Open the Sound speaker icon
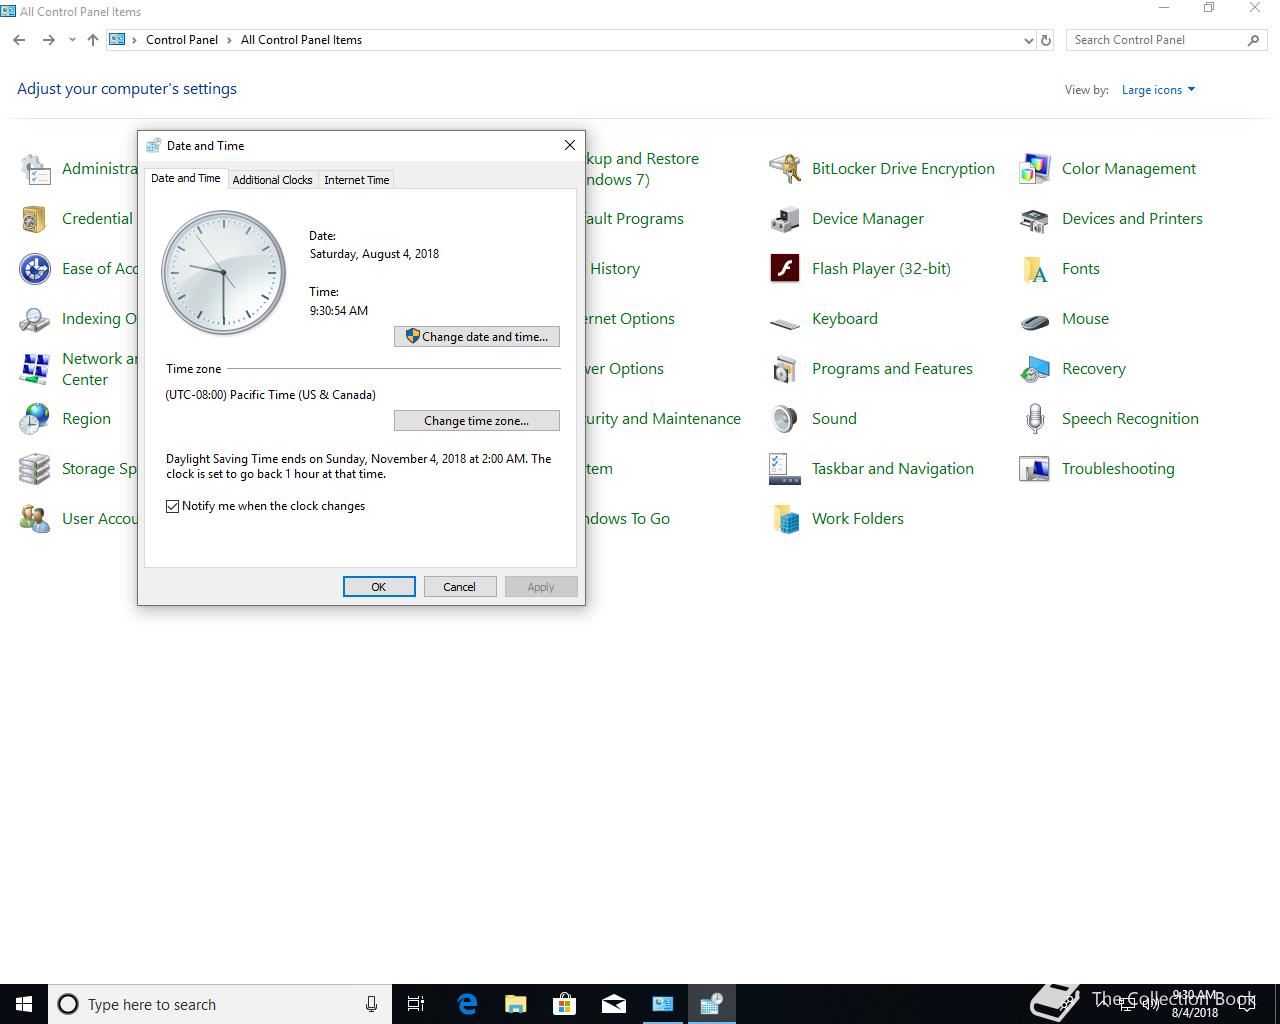The image size is (1280, 1024). click(785, 419)
